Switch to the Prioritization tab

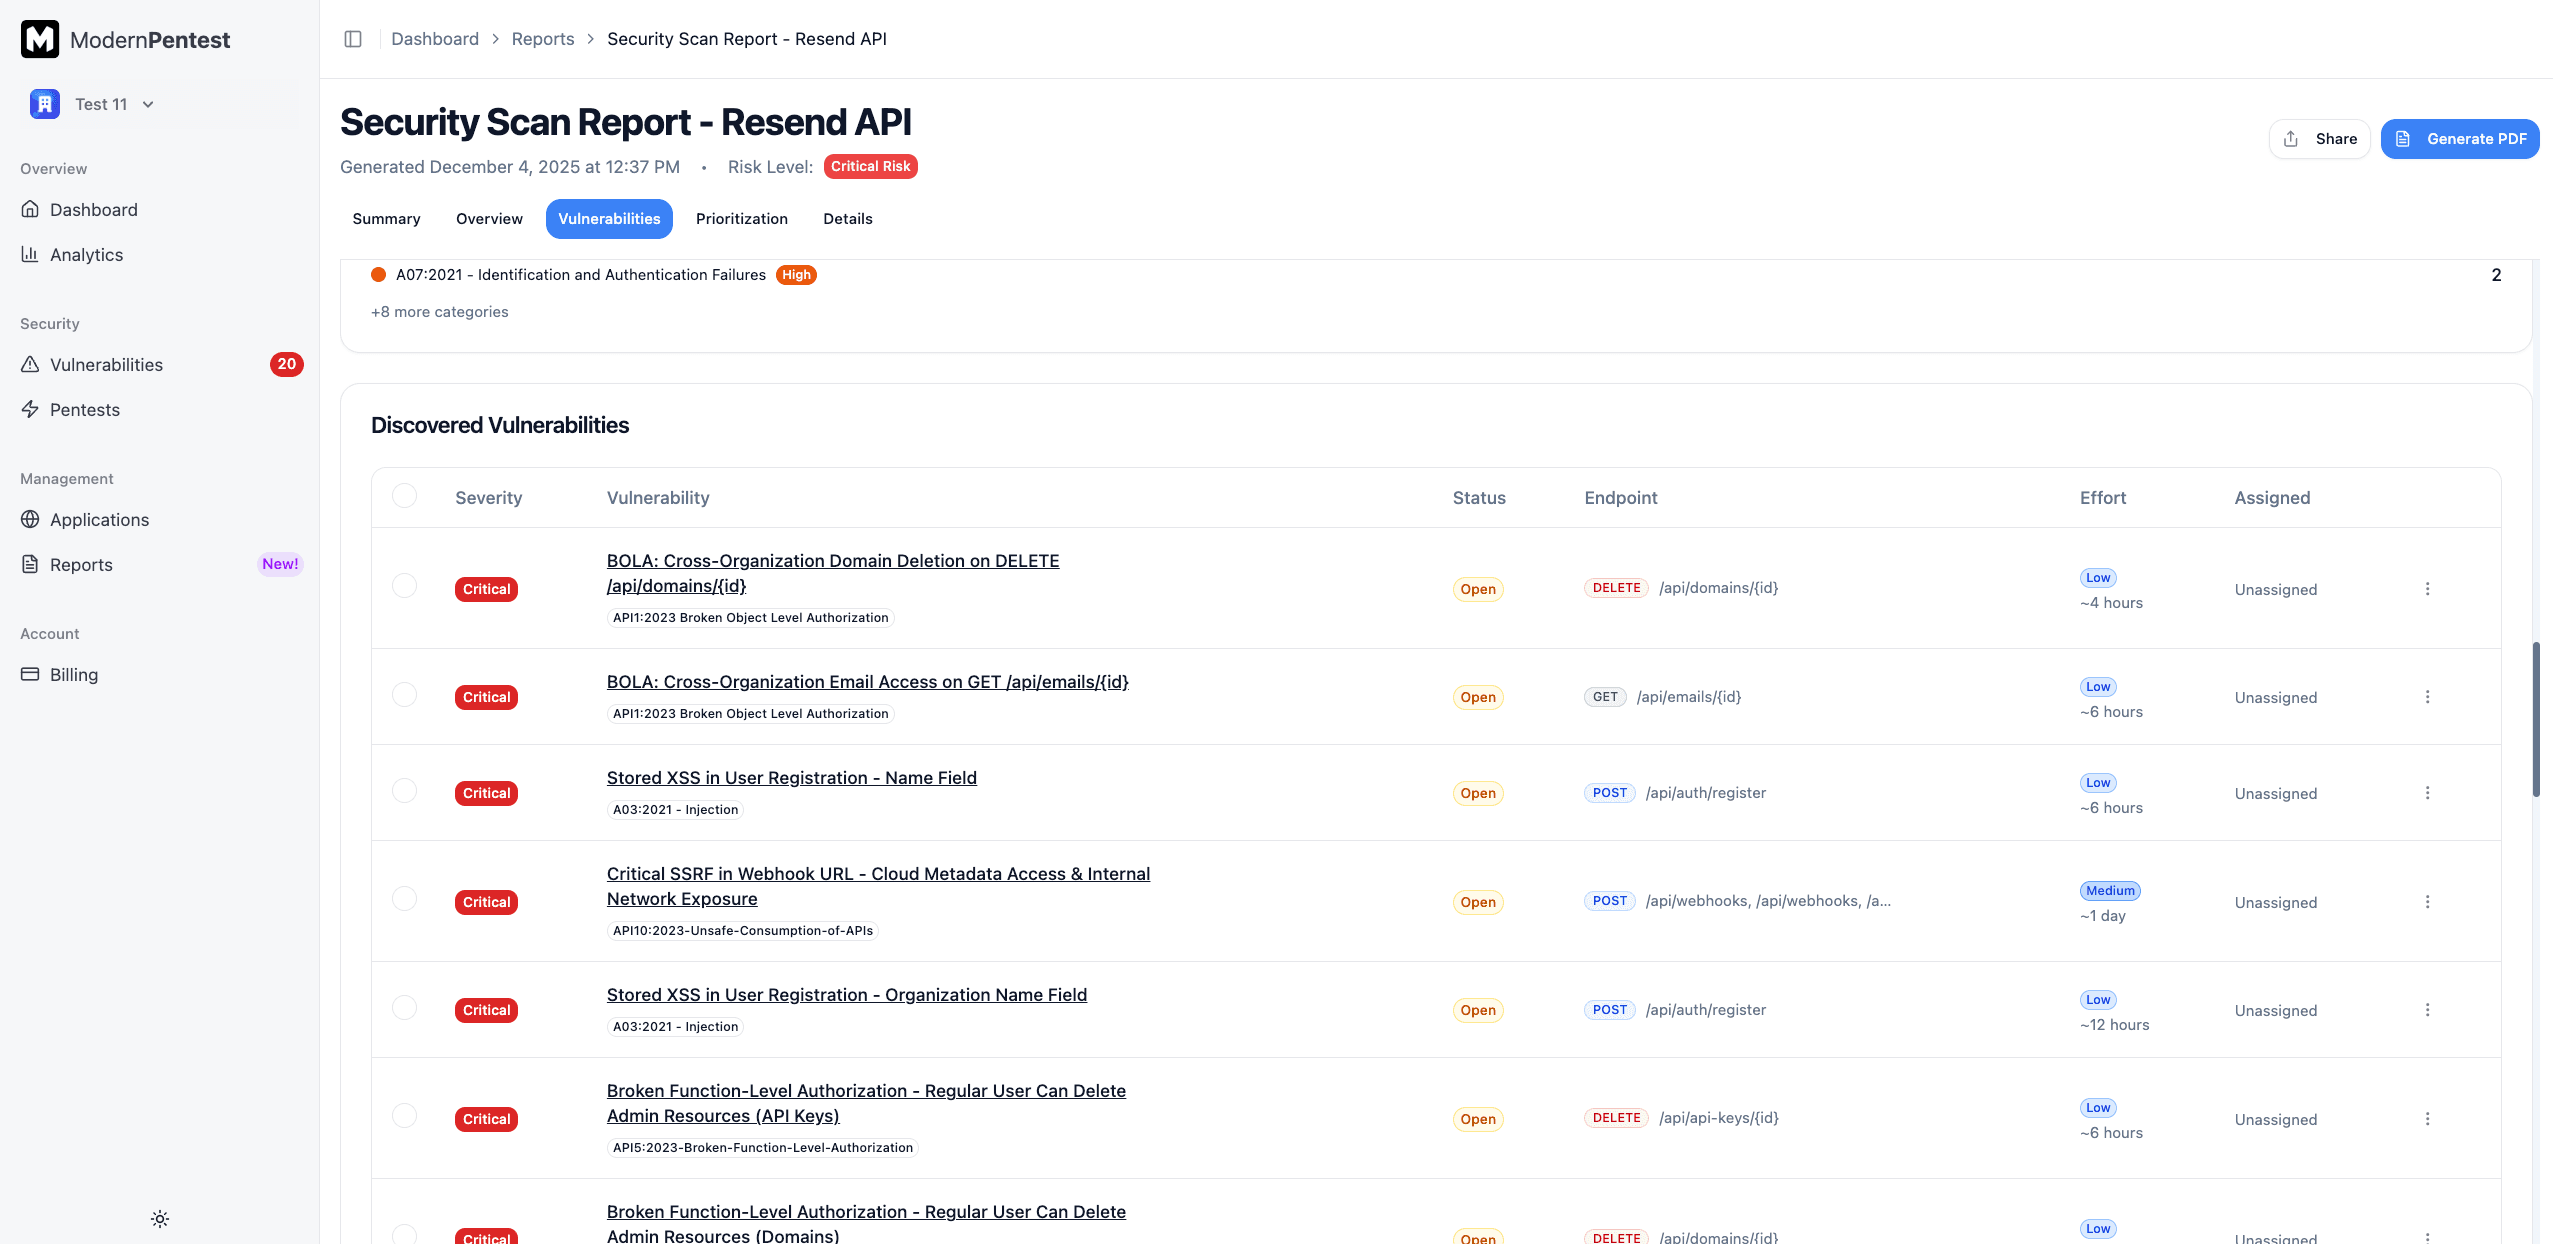(741, 218)
